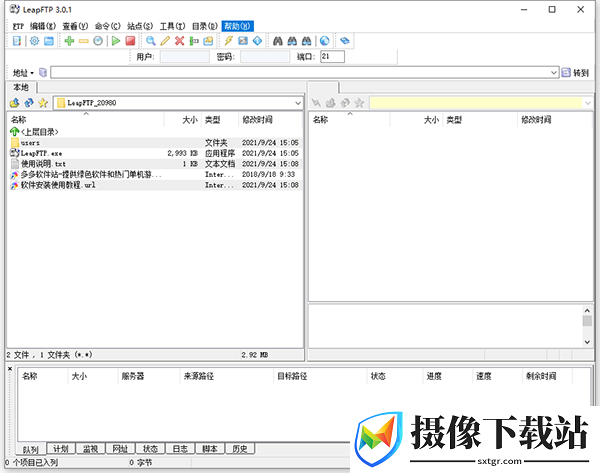Switch to the 监视 bottom tab
This screenshot has width=600, height=473.
(91, 449)
